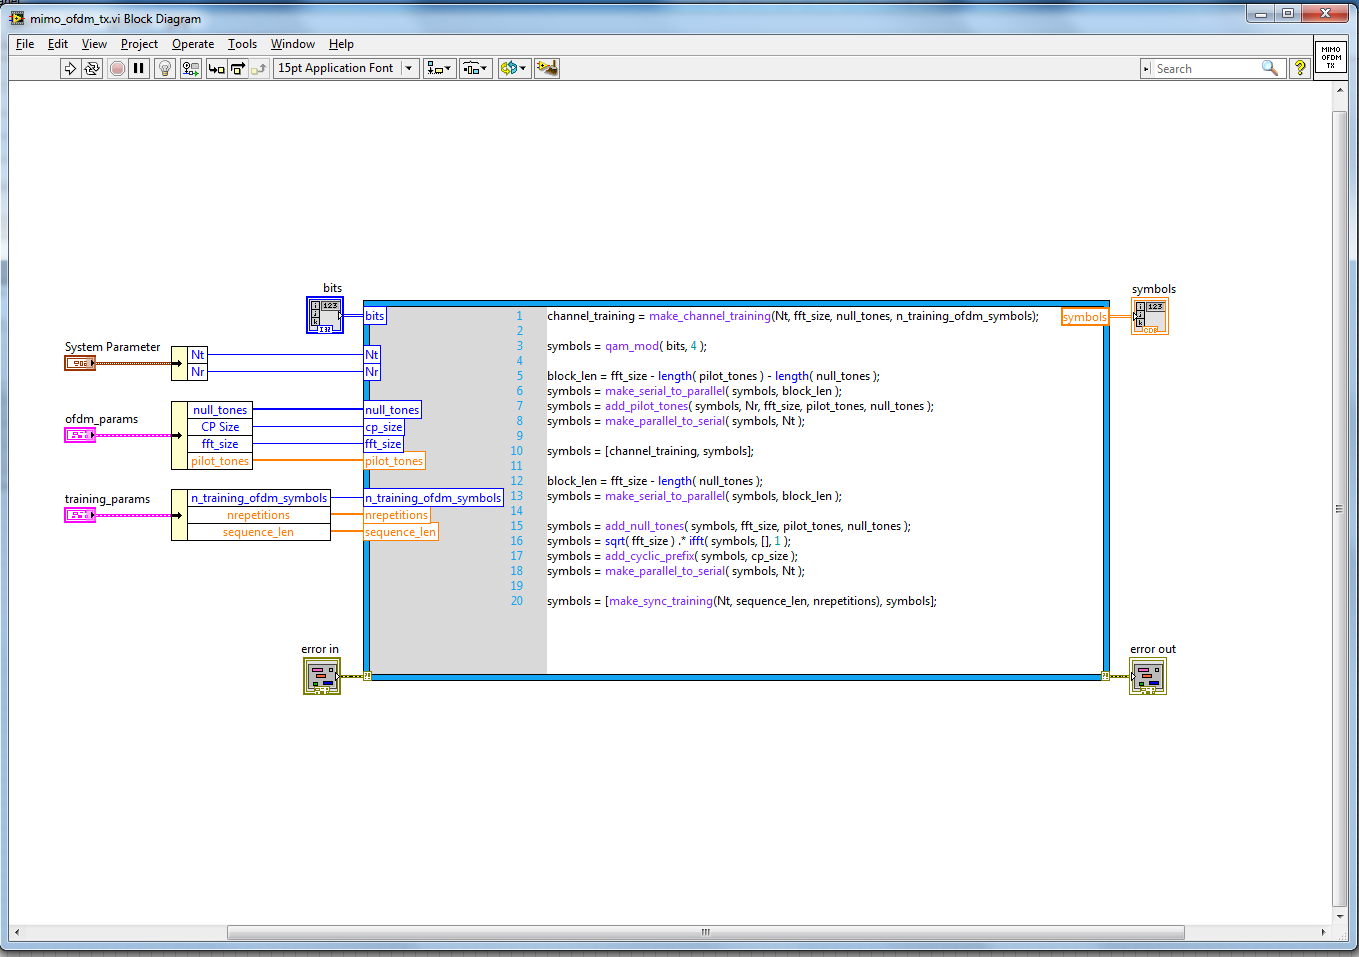Viewport: 1359px width, 957px height.
Task: Open the File menu
Action: click(25, 44)
